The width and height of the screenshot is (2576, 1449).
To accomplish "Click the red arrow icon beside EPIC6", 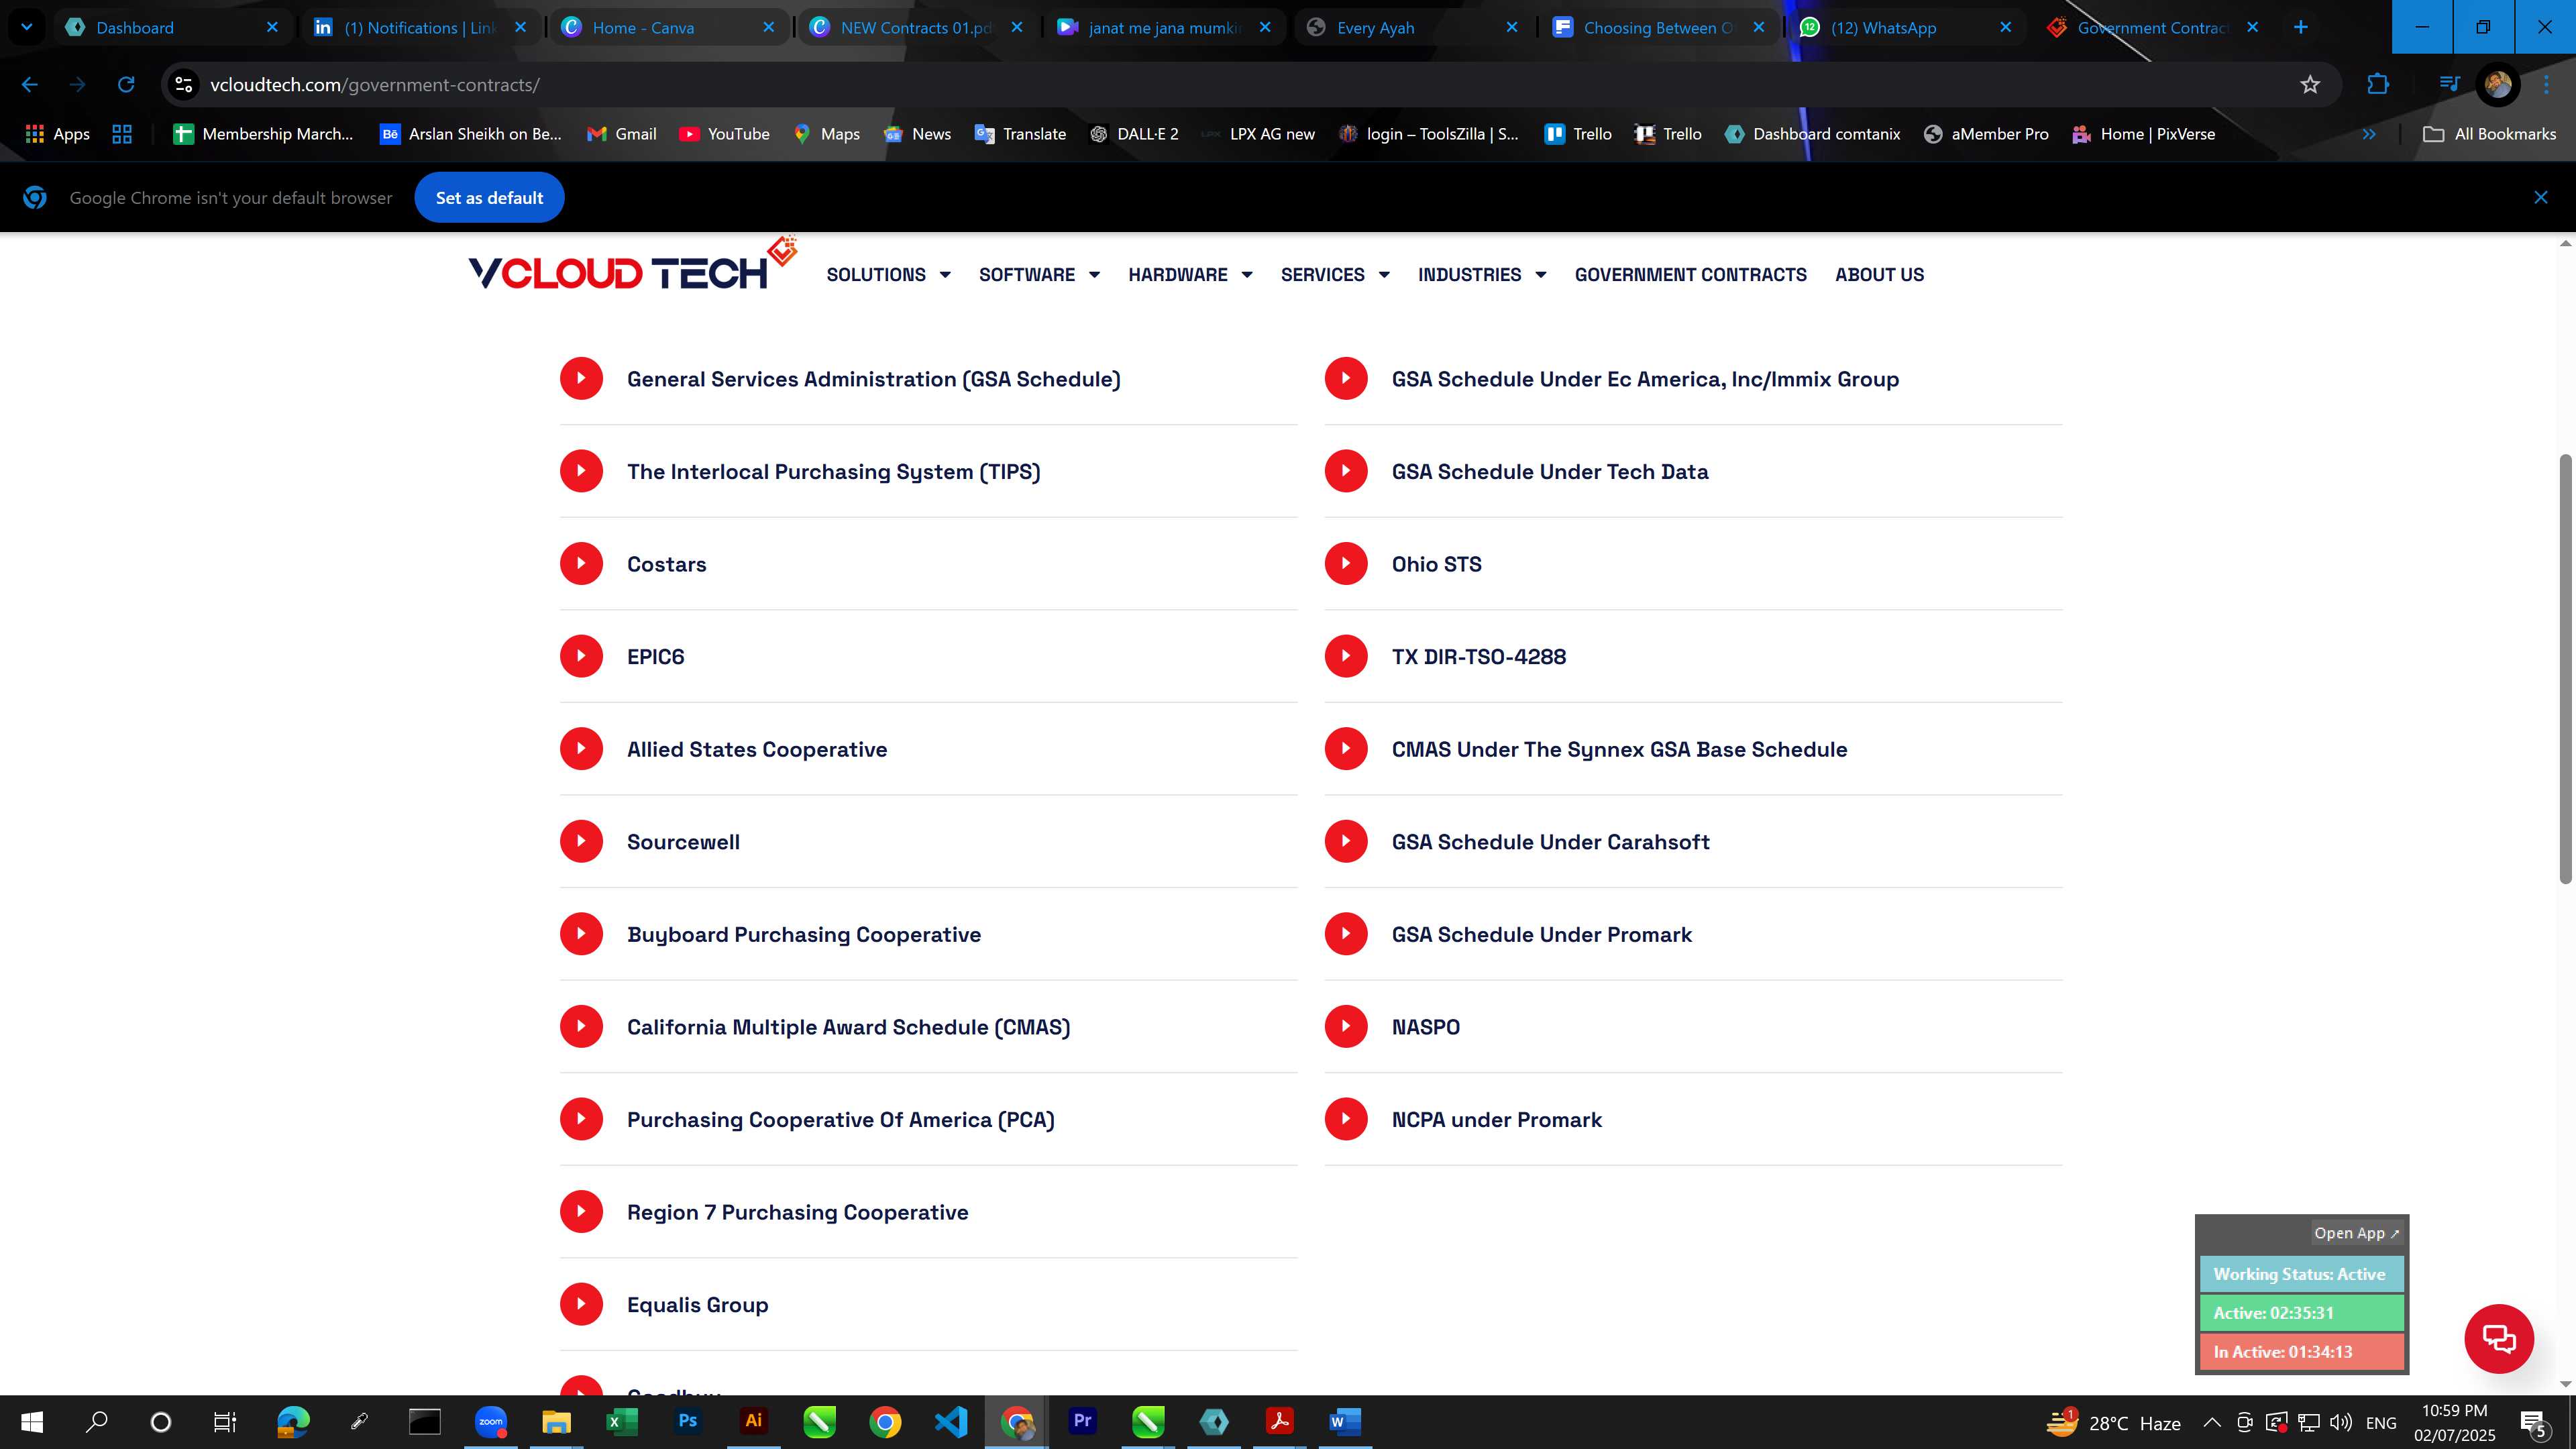I will pos(581,656).
